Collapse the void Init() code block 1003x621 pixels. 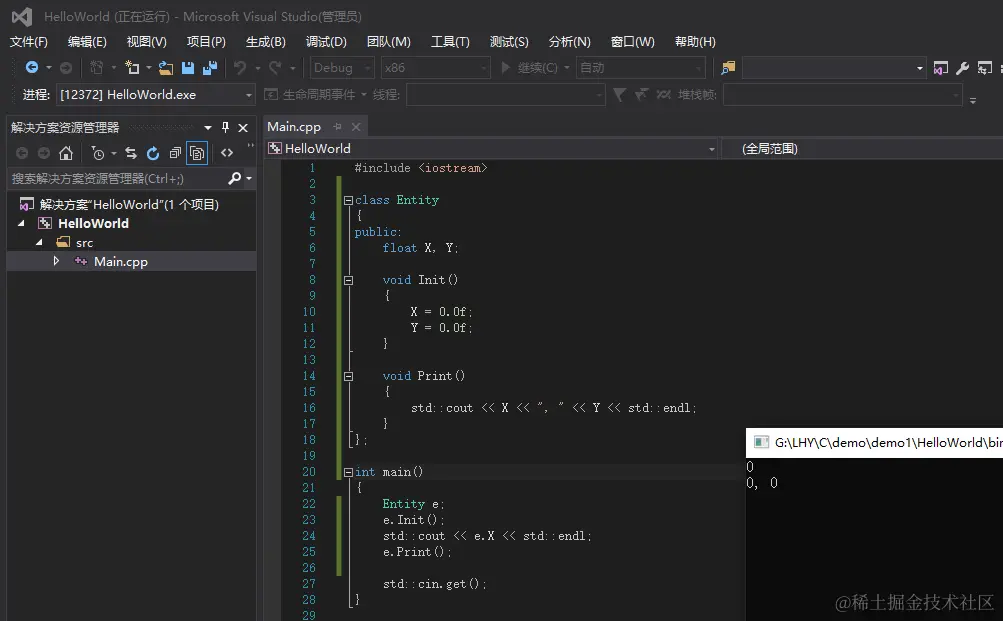point(348,280)
